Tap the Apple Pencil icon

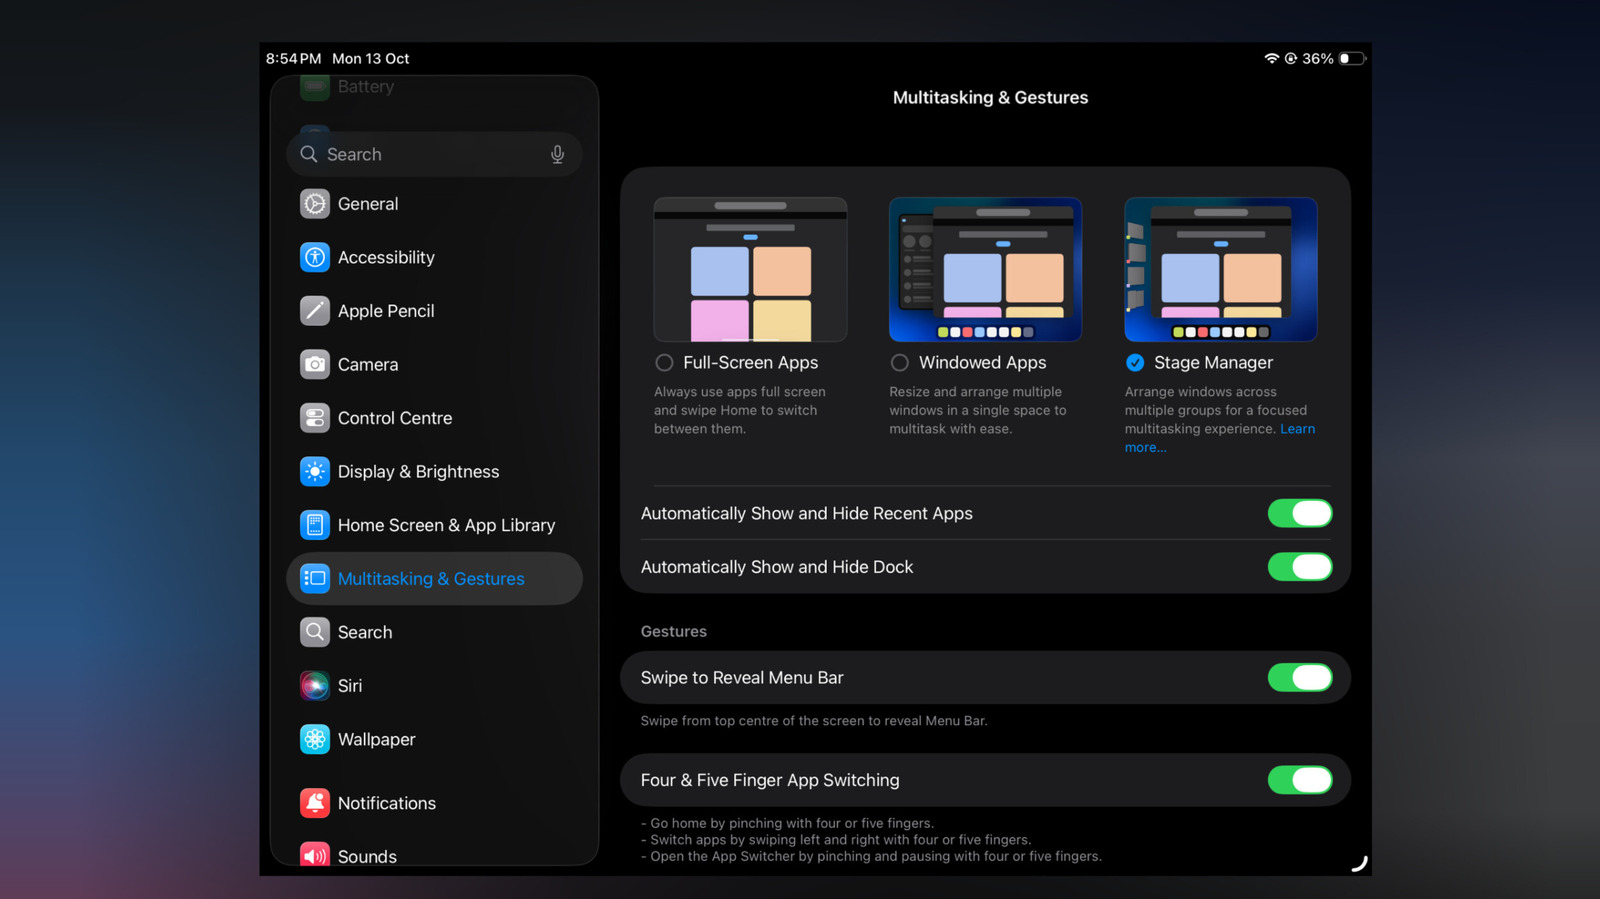point(315,311)
